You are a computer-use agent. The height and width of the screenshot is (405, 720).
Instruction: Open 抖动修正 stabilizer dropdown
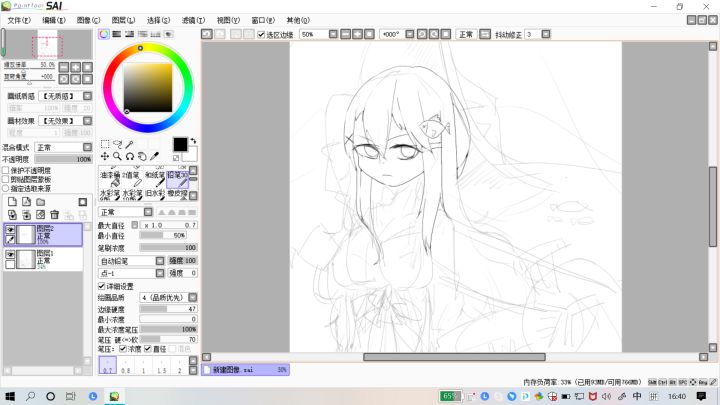tap(546, 34)
